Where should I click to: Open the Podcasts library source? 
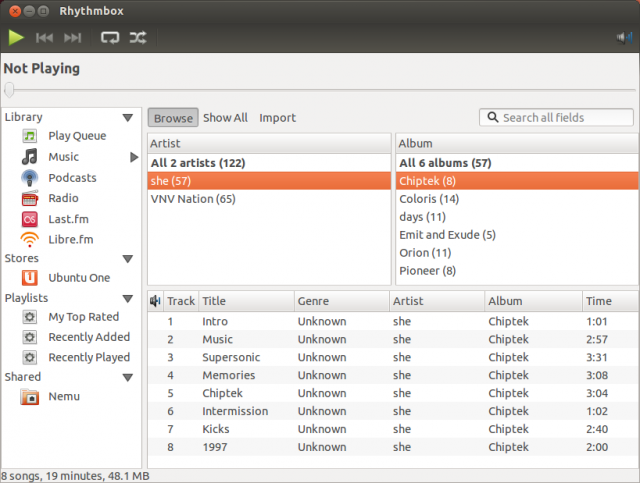72,178
